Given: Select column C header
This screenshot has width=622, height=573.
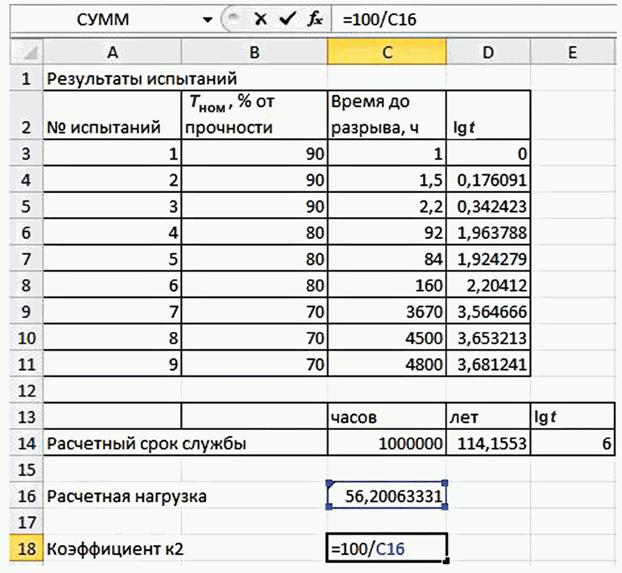Looking at the screenshot, I should 386,52.
